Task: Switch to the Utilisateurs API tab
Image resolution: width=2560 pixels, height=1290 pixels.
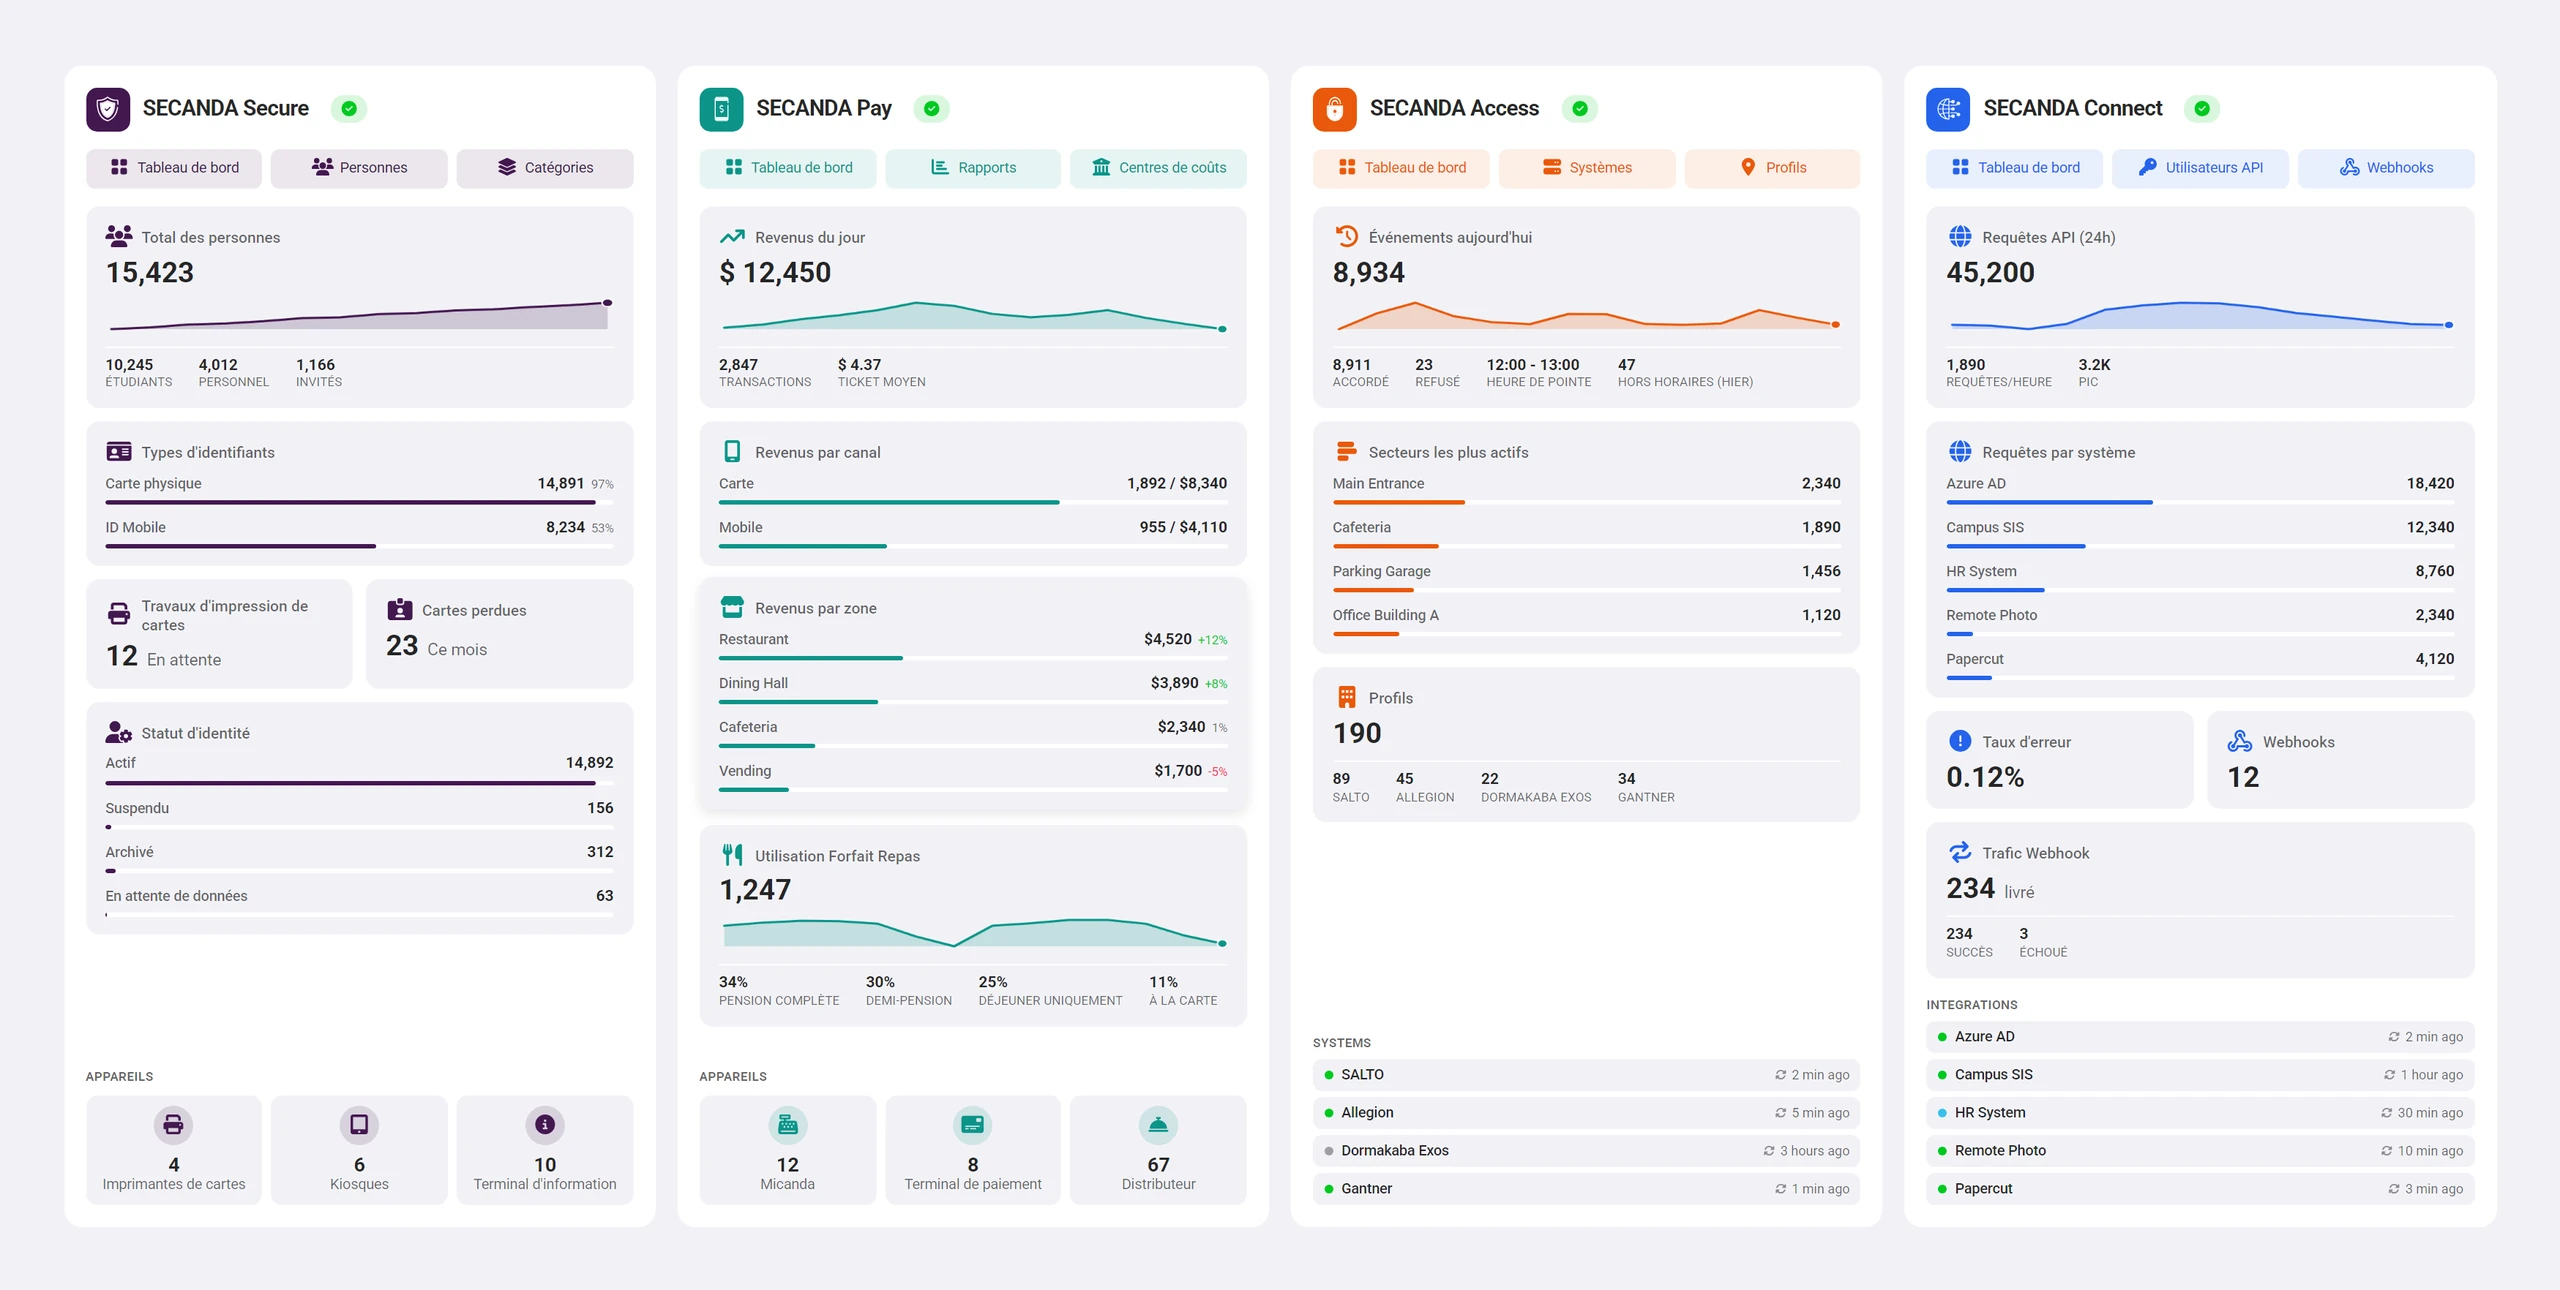Action: (2200, 168)
